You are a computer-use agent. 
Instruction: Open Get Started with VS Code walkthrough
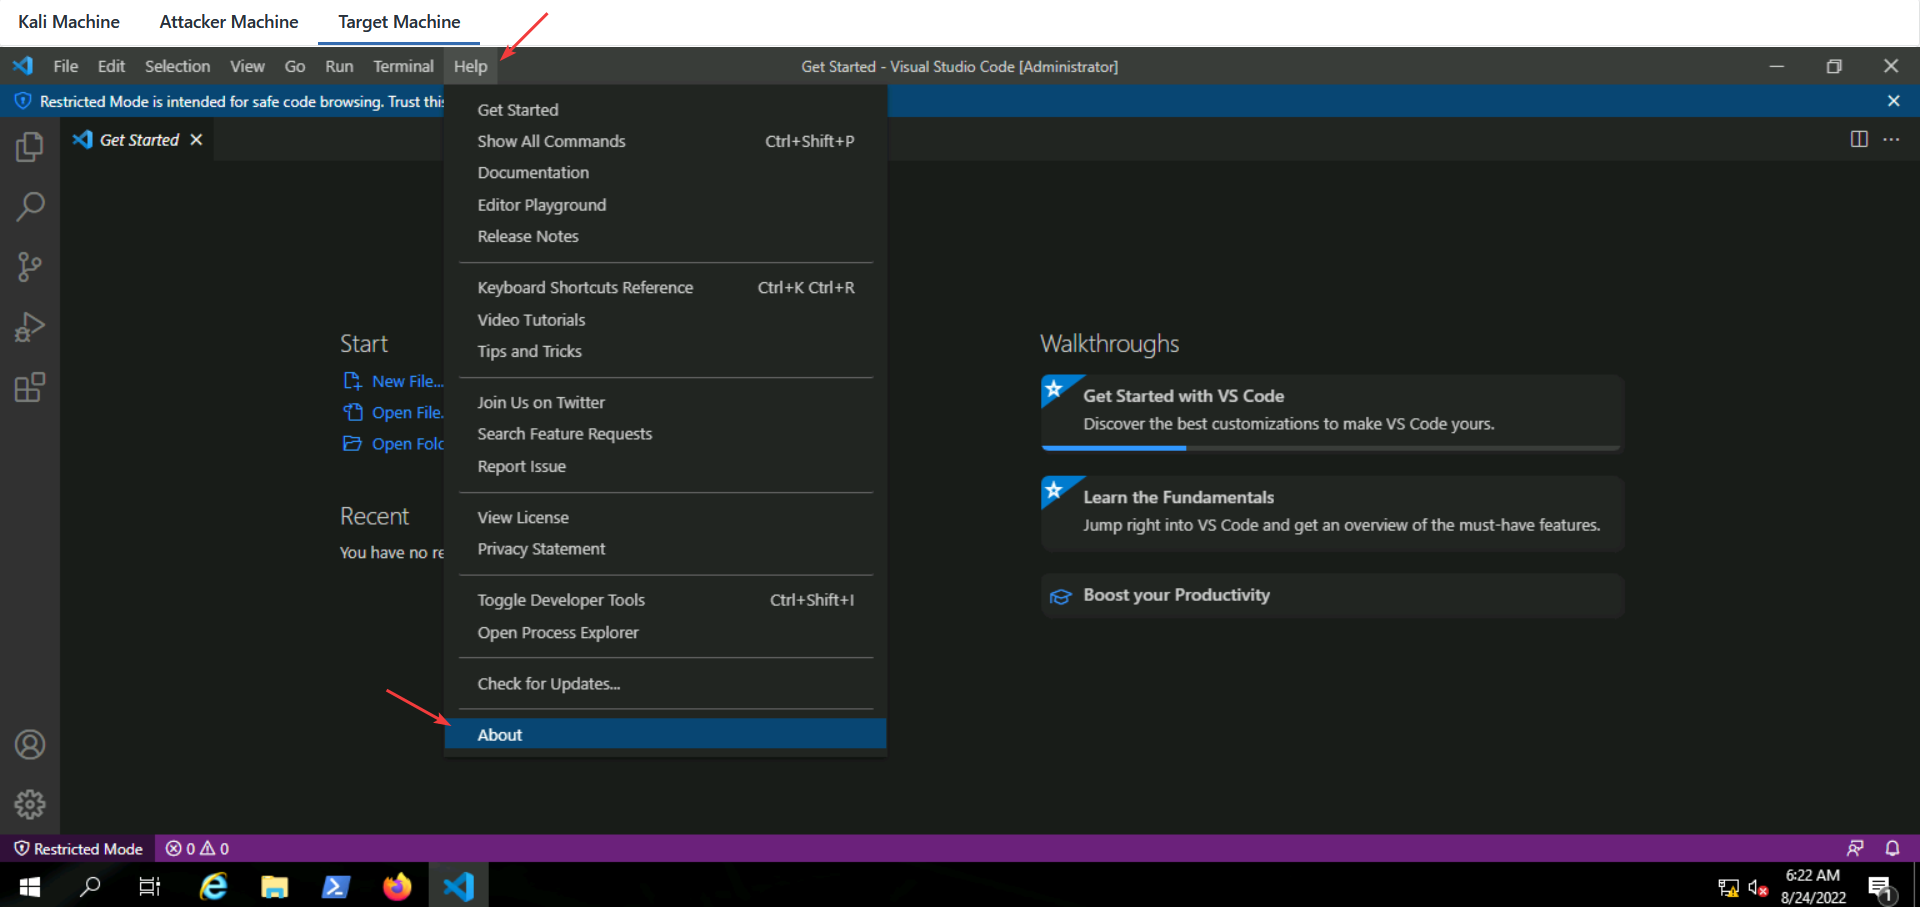[x=1332, y=413]
